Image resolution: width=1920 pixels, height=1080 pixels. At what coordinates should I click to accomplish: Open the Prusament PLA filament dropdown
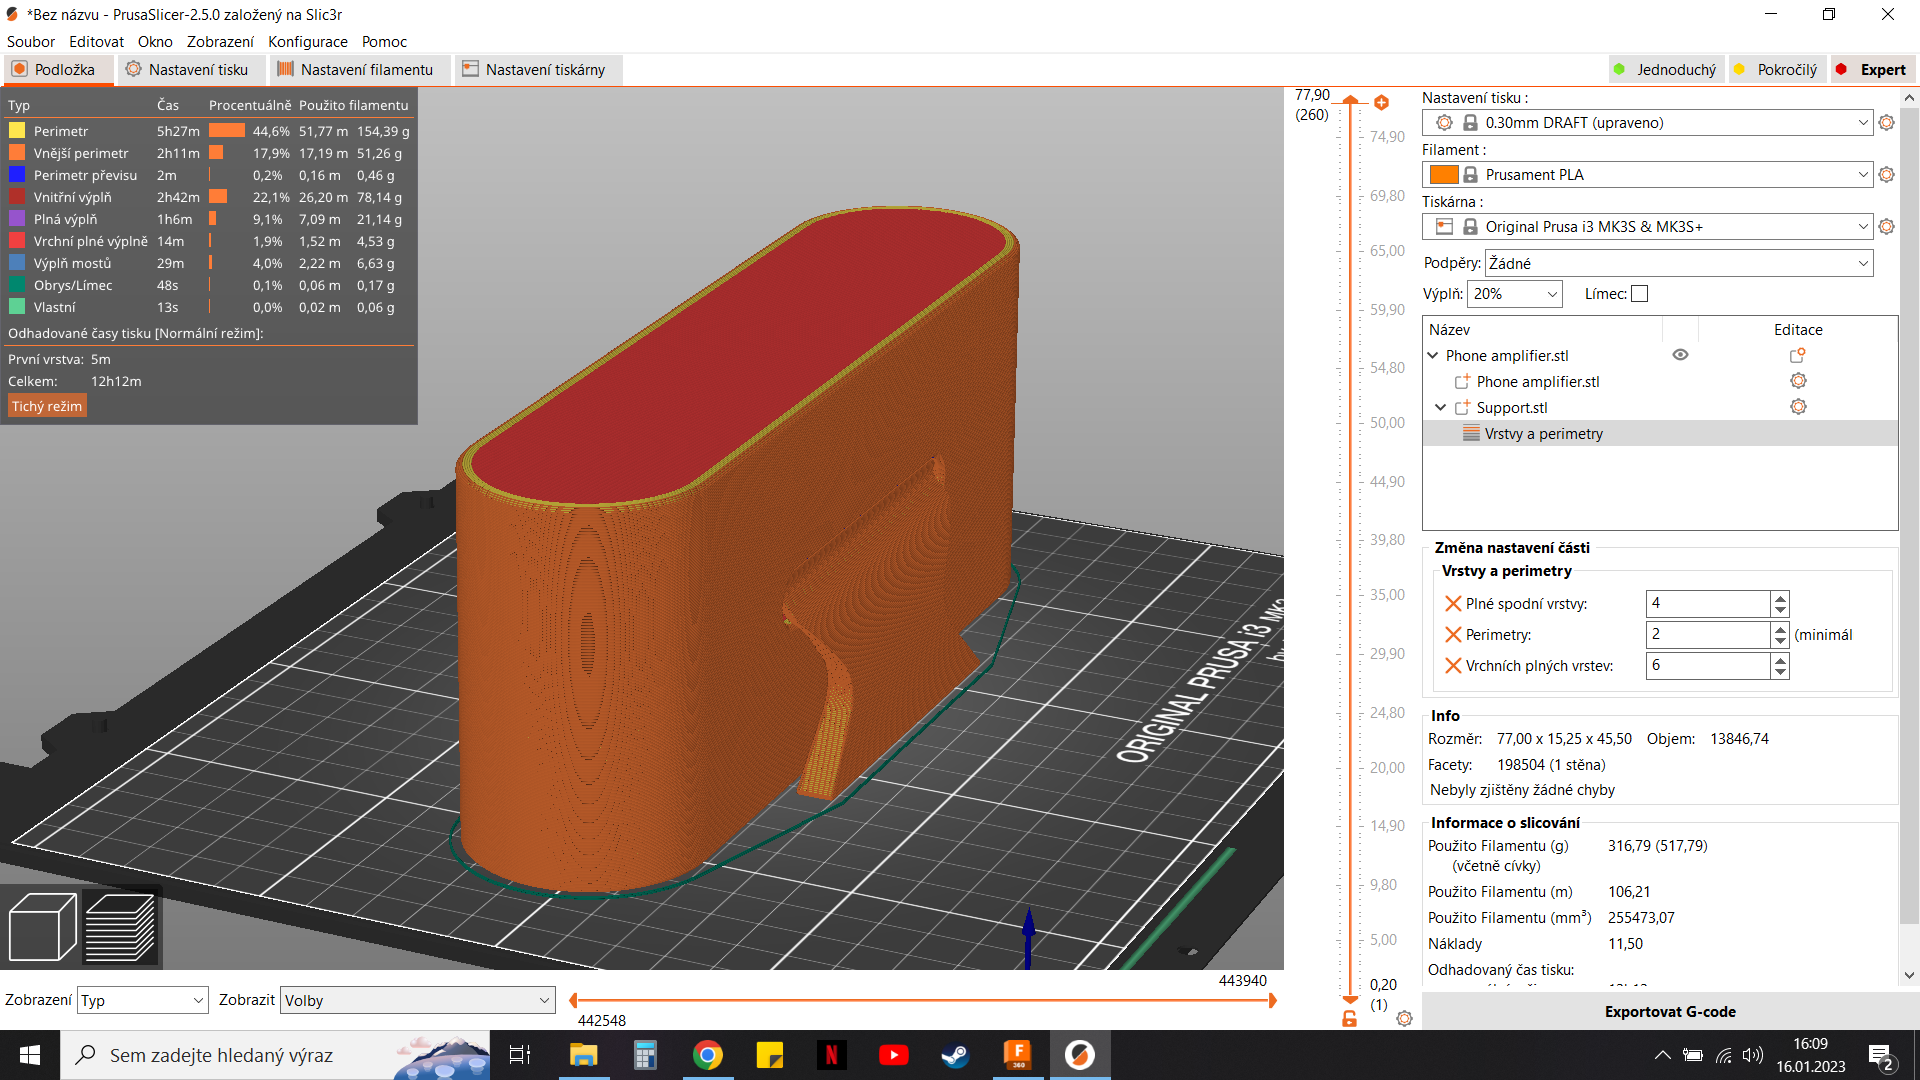click(1647, 175)
